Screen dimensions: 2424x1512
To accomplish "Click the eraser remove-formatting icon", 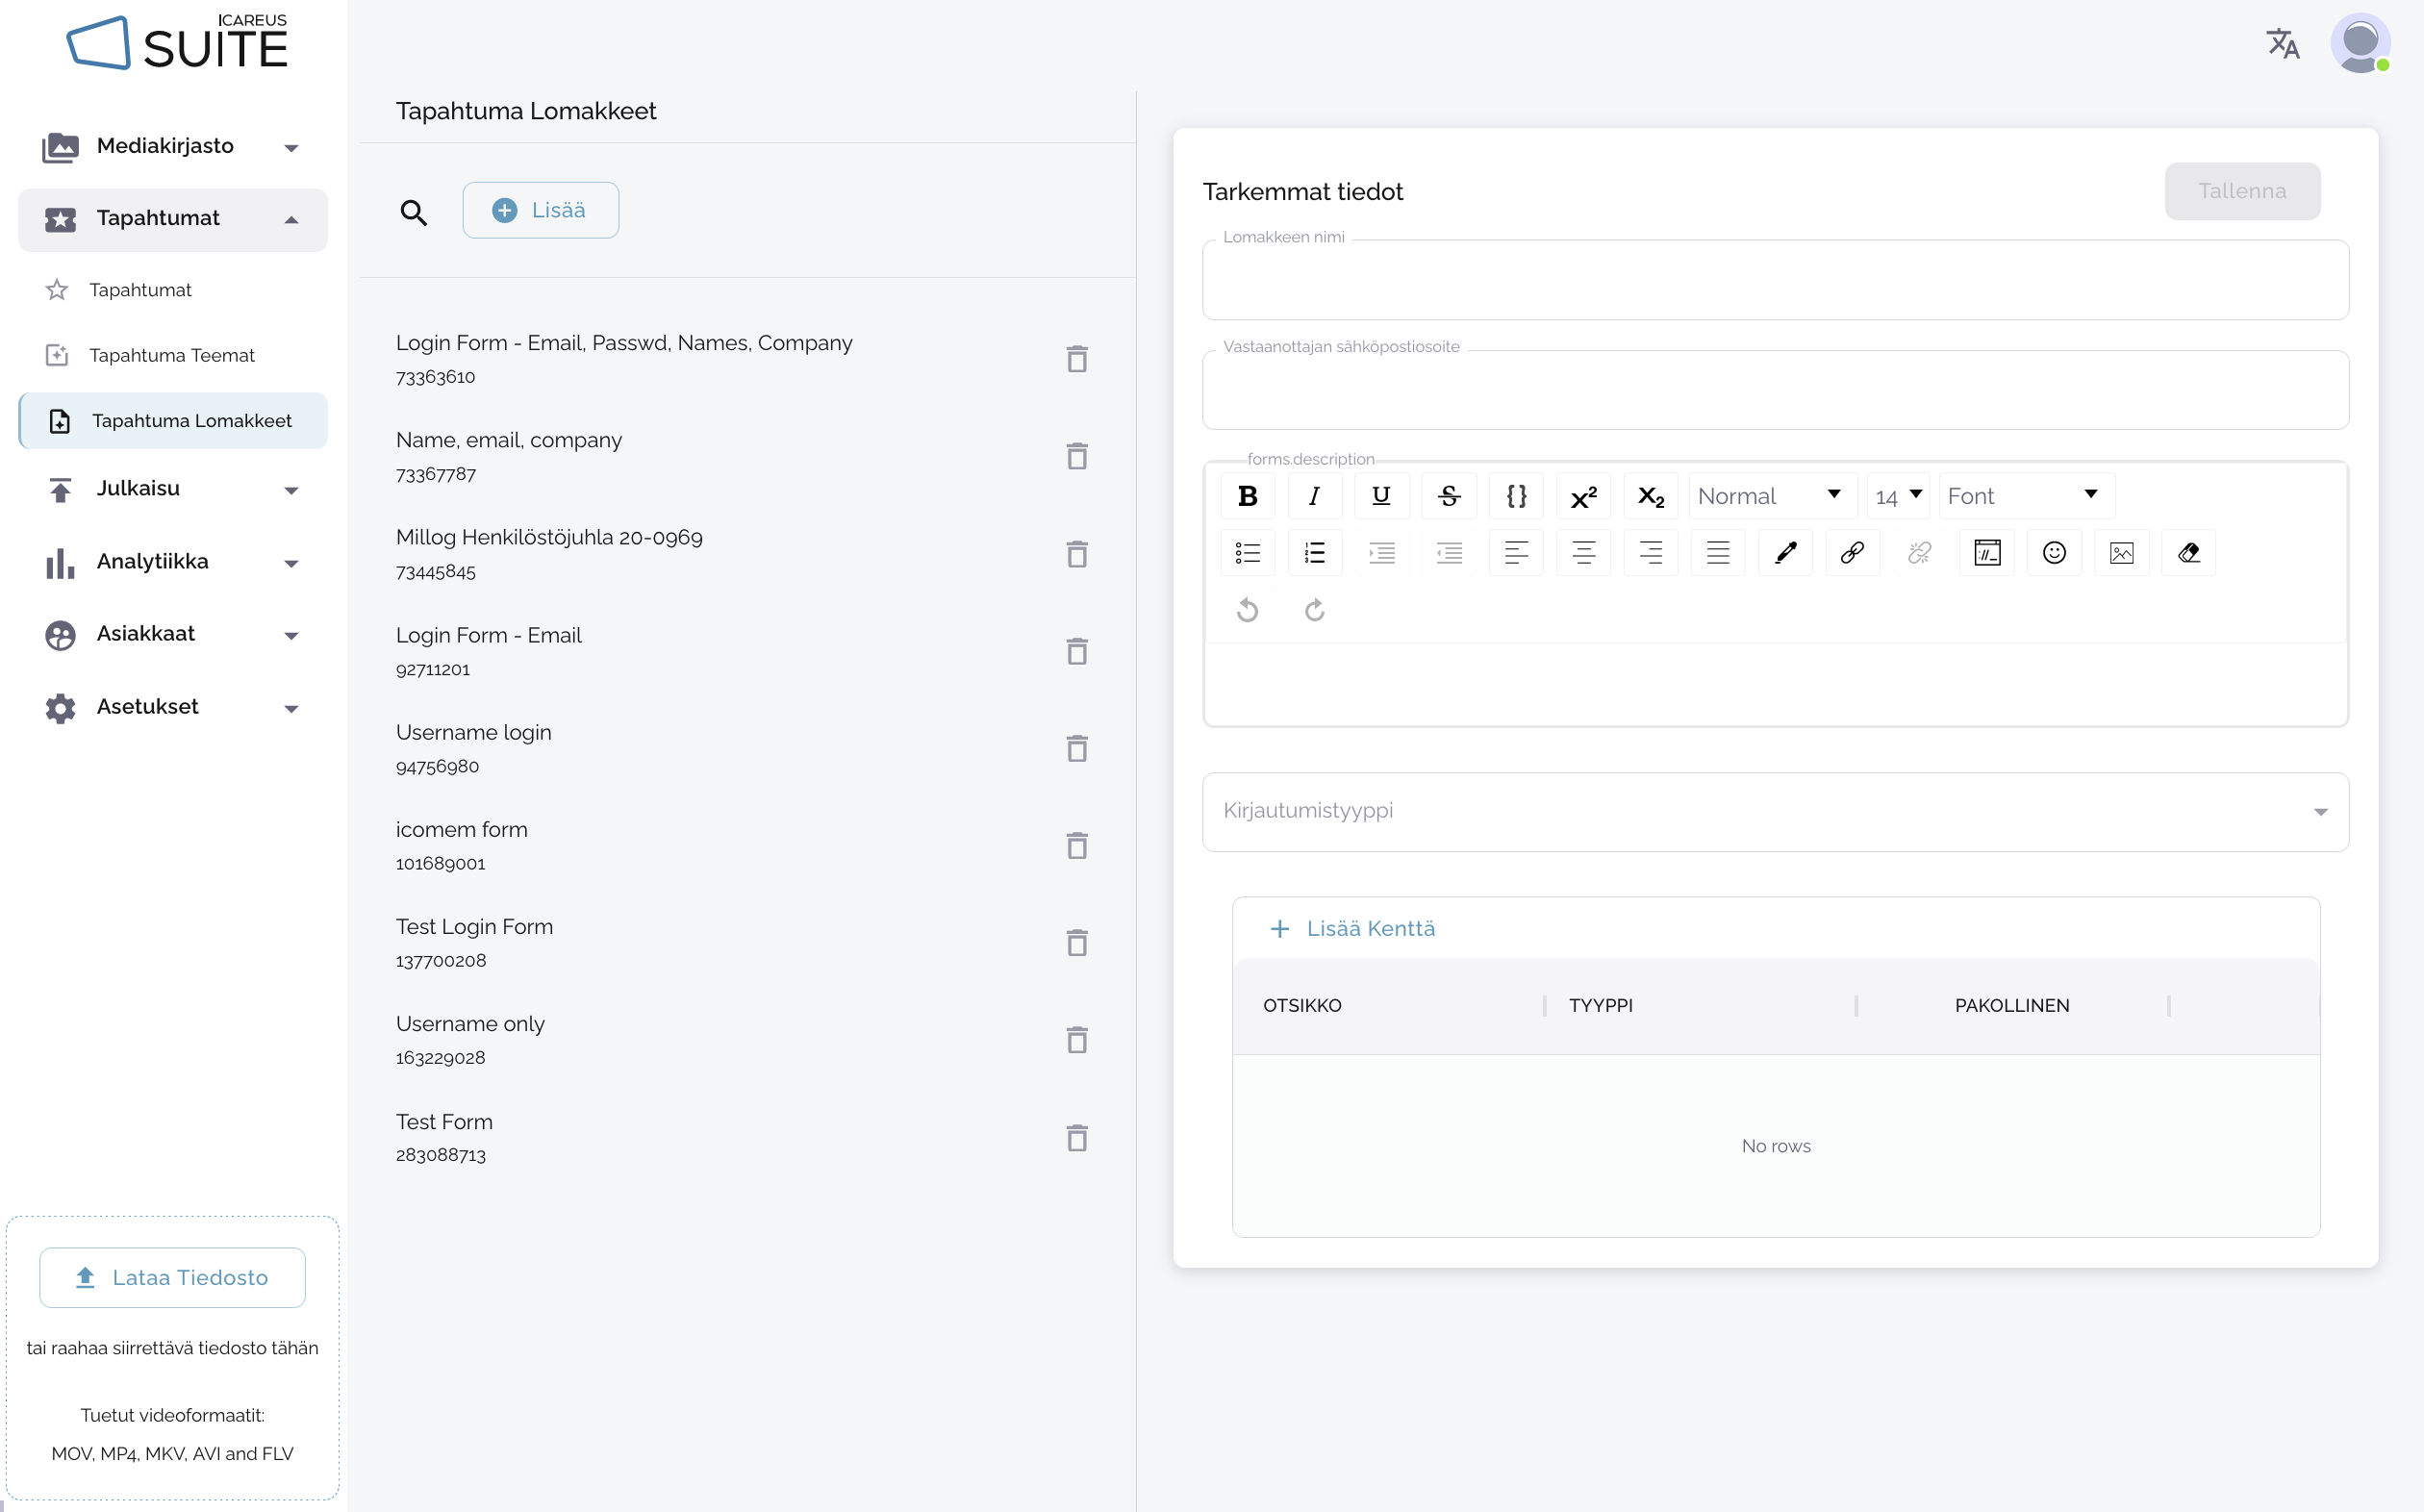I will pos(2188,553).
